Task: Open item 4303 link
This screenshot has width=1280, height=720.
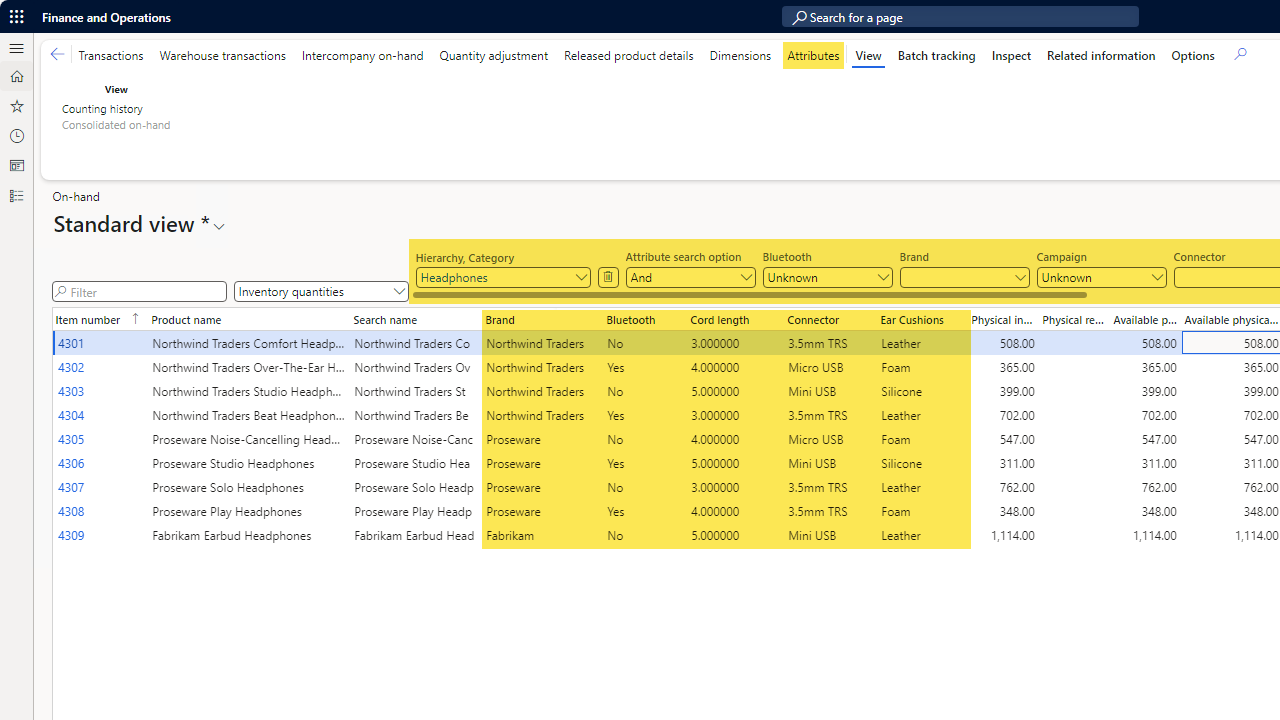Action: [71, 392]
